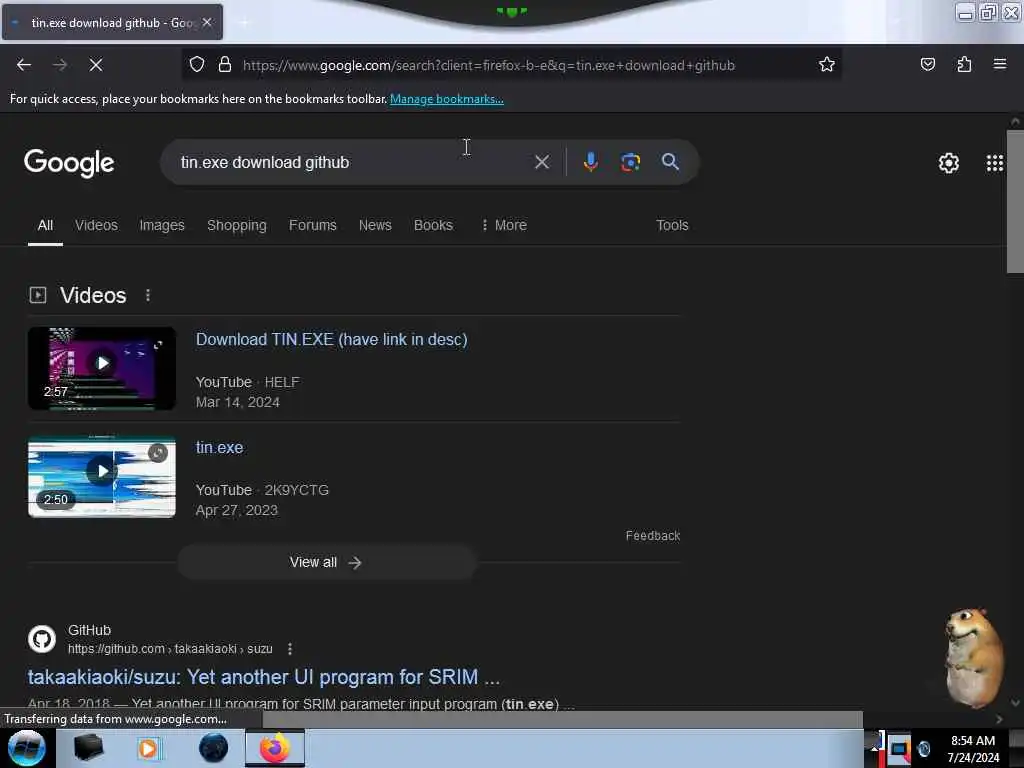
Task: Click the Google logo
Action: pos(69,163)
